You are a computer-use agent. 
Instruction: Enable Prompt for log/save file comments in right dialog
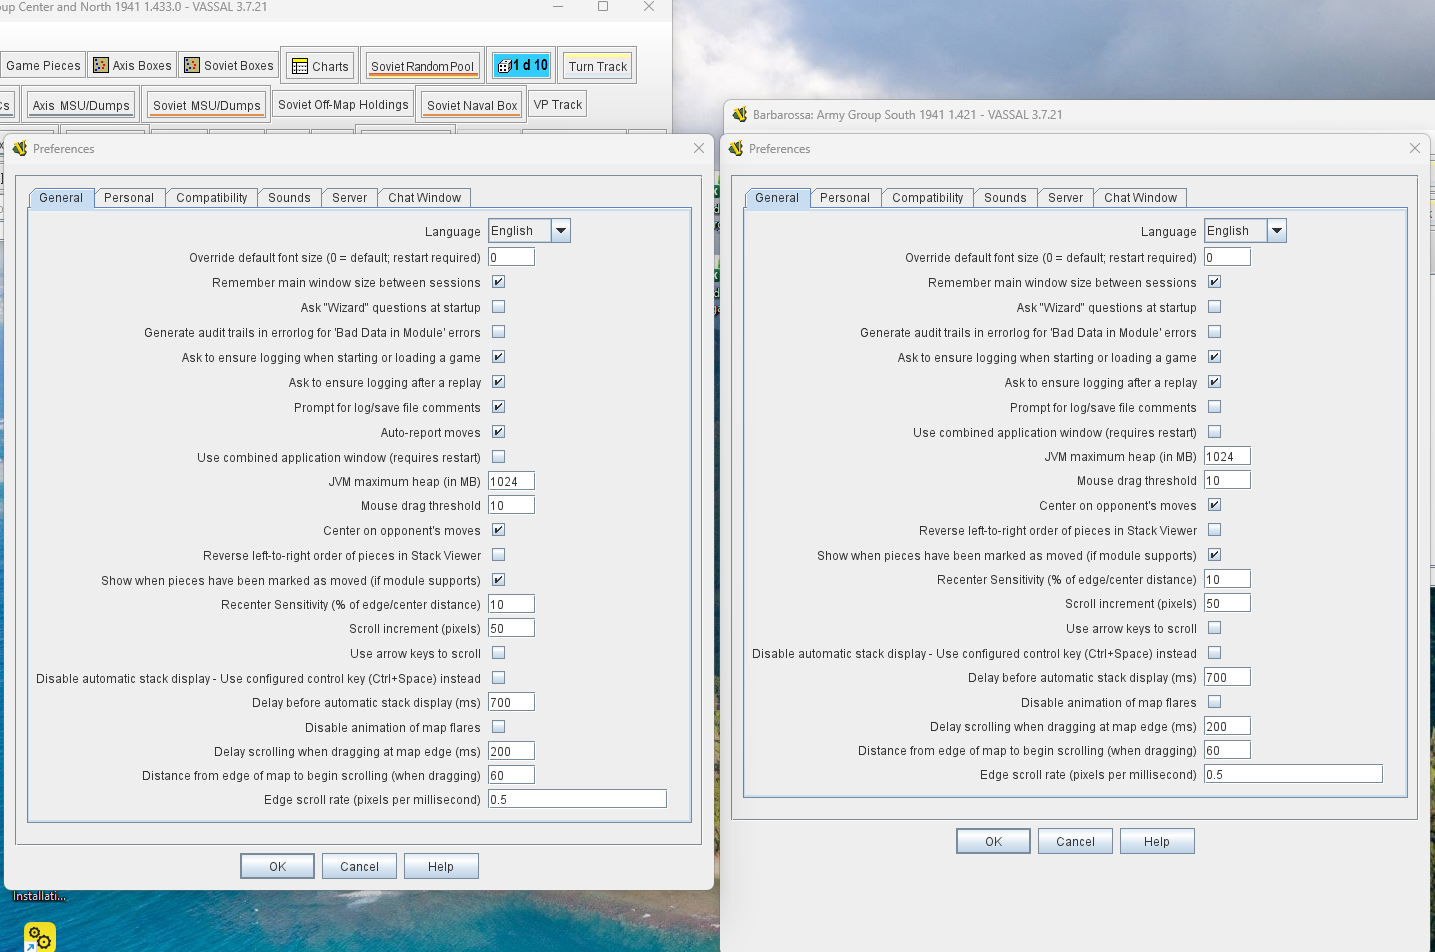click(x=1214, y=407)
